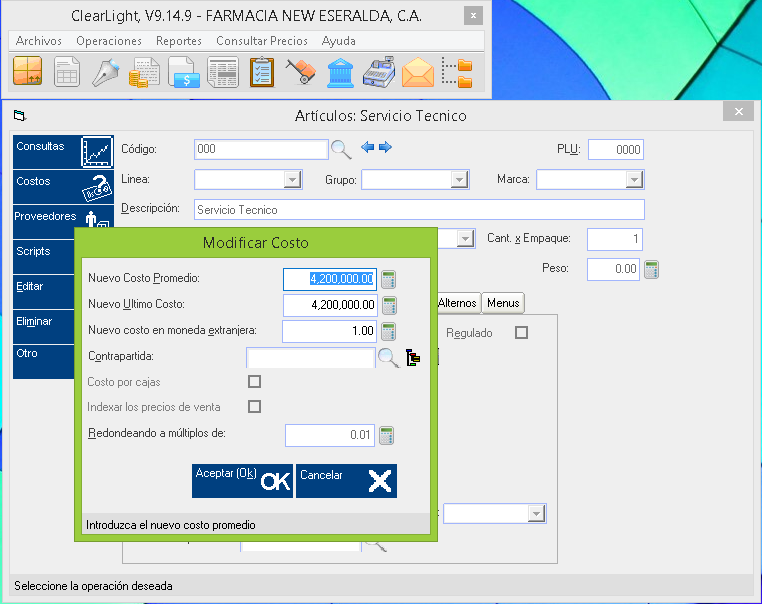Focus the Nuevo costo en moneda extranjera field

[x=329, y=331]
